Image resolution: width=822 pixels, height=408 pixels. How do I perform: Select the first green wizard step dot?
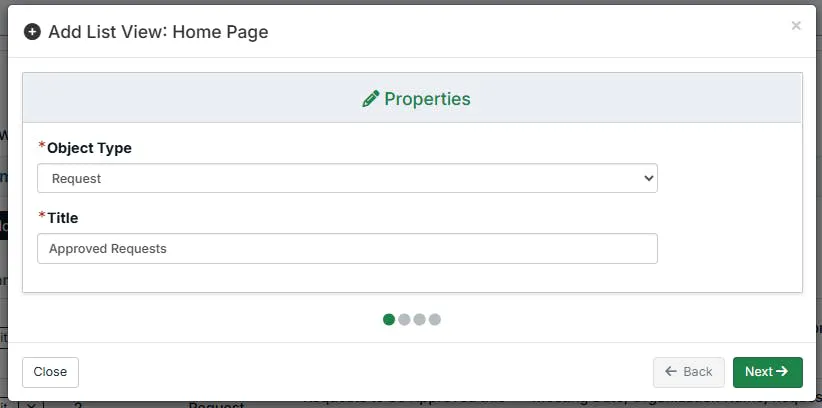pyautogui.click(x=388, y=319)
